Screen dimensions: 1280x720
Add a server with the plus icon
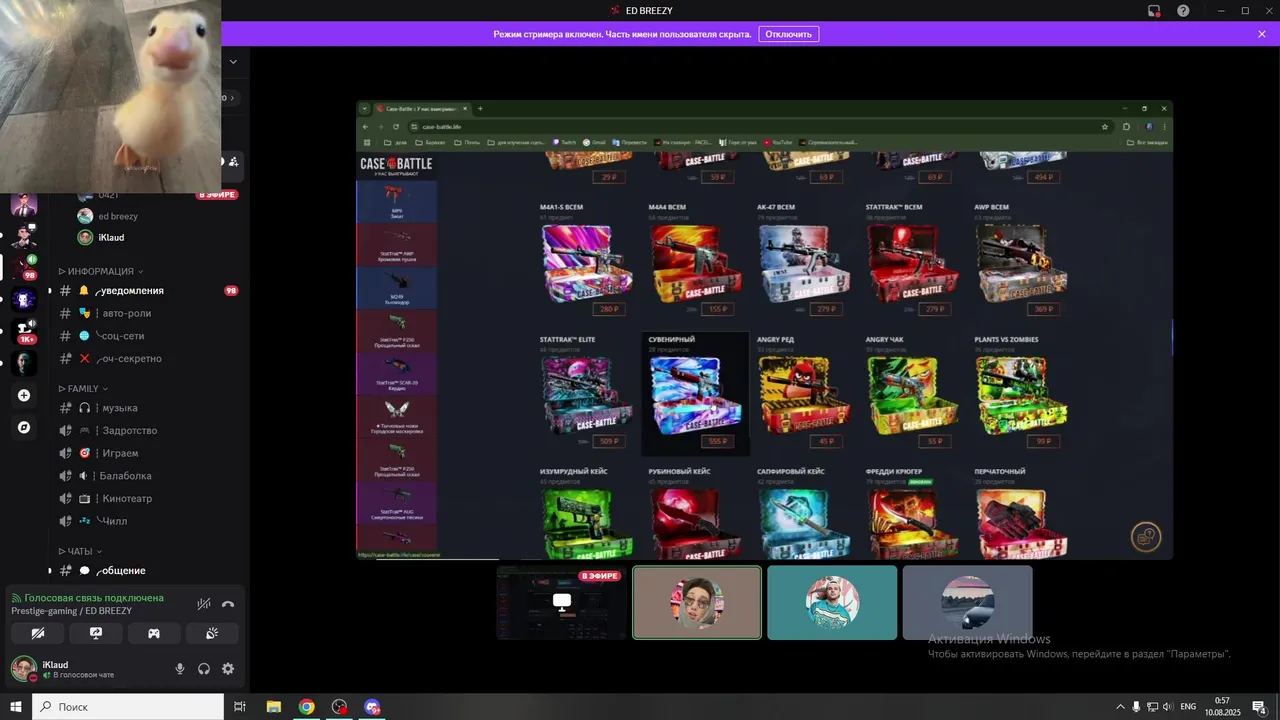click(x=24, y=395)
